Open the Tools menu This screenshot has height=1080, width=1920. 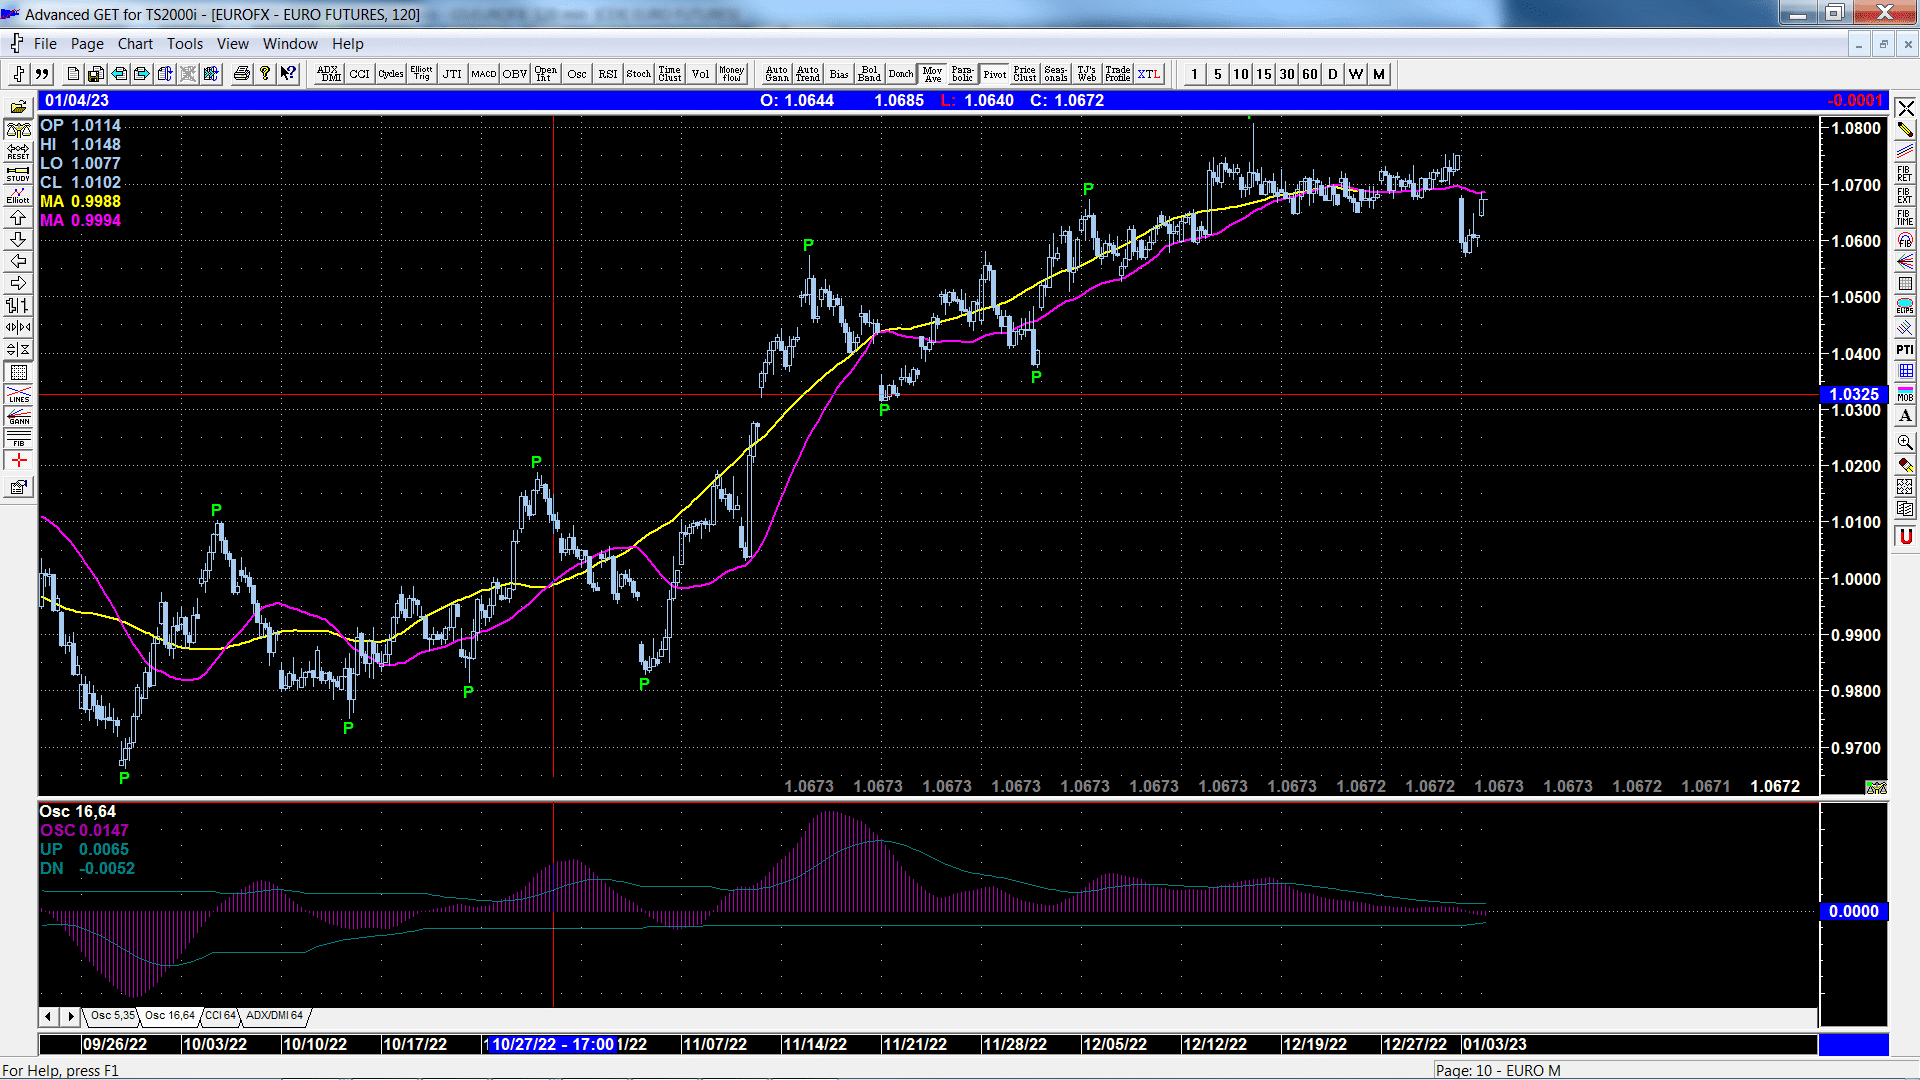185,44
